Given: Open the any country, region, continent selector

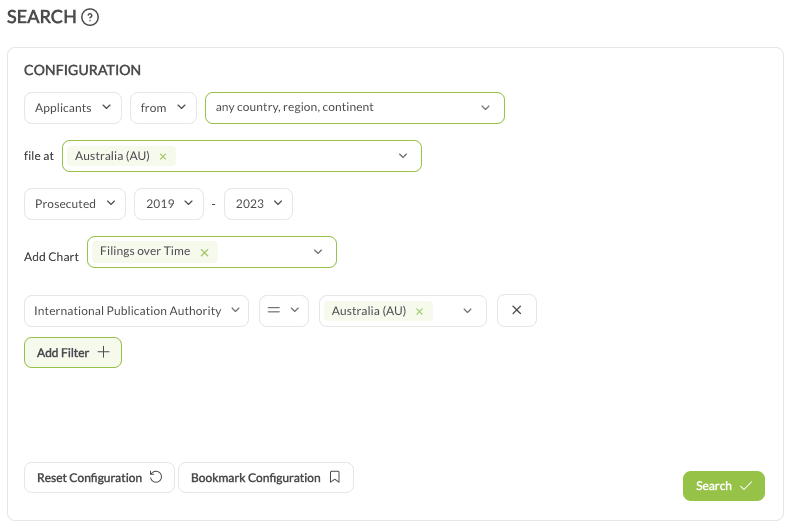Looking at the screenshot, I should coord(355,108).
